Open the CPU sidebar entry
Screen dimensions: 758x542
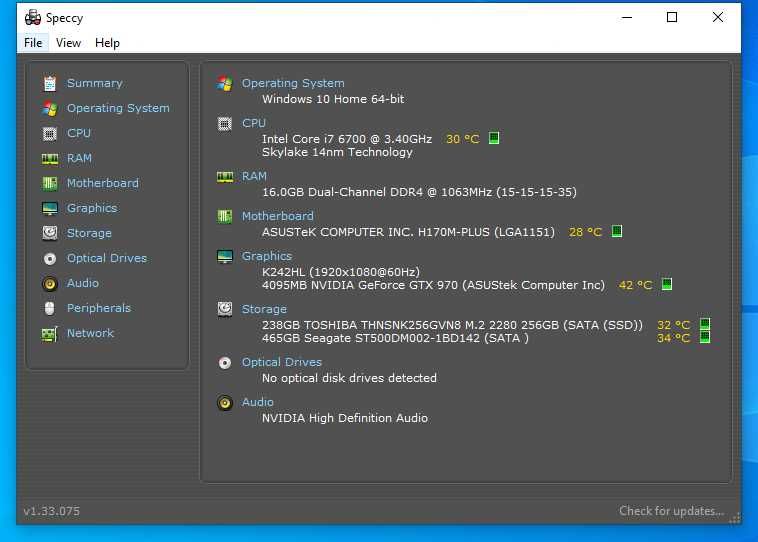coord(79,133)
